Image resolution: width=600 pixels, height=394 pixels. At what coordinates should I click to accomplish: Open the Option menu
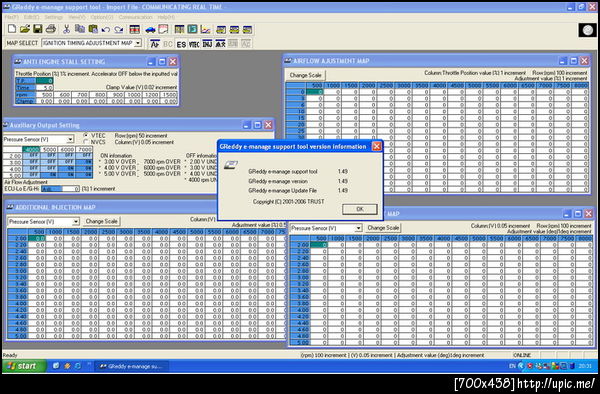102,17
